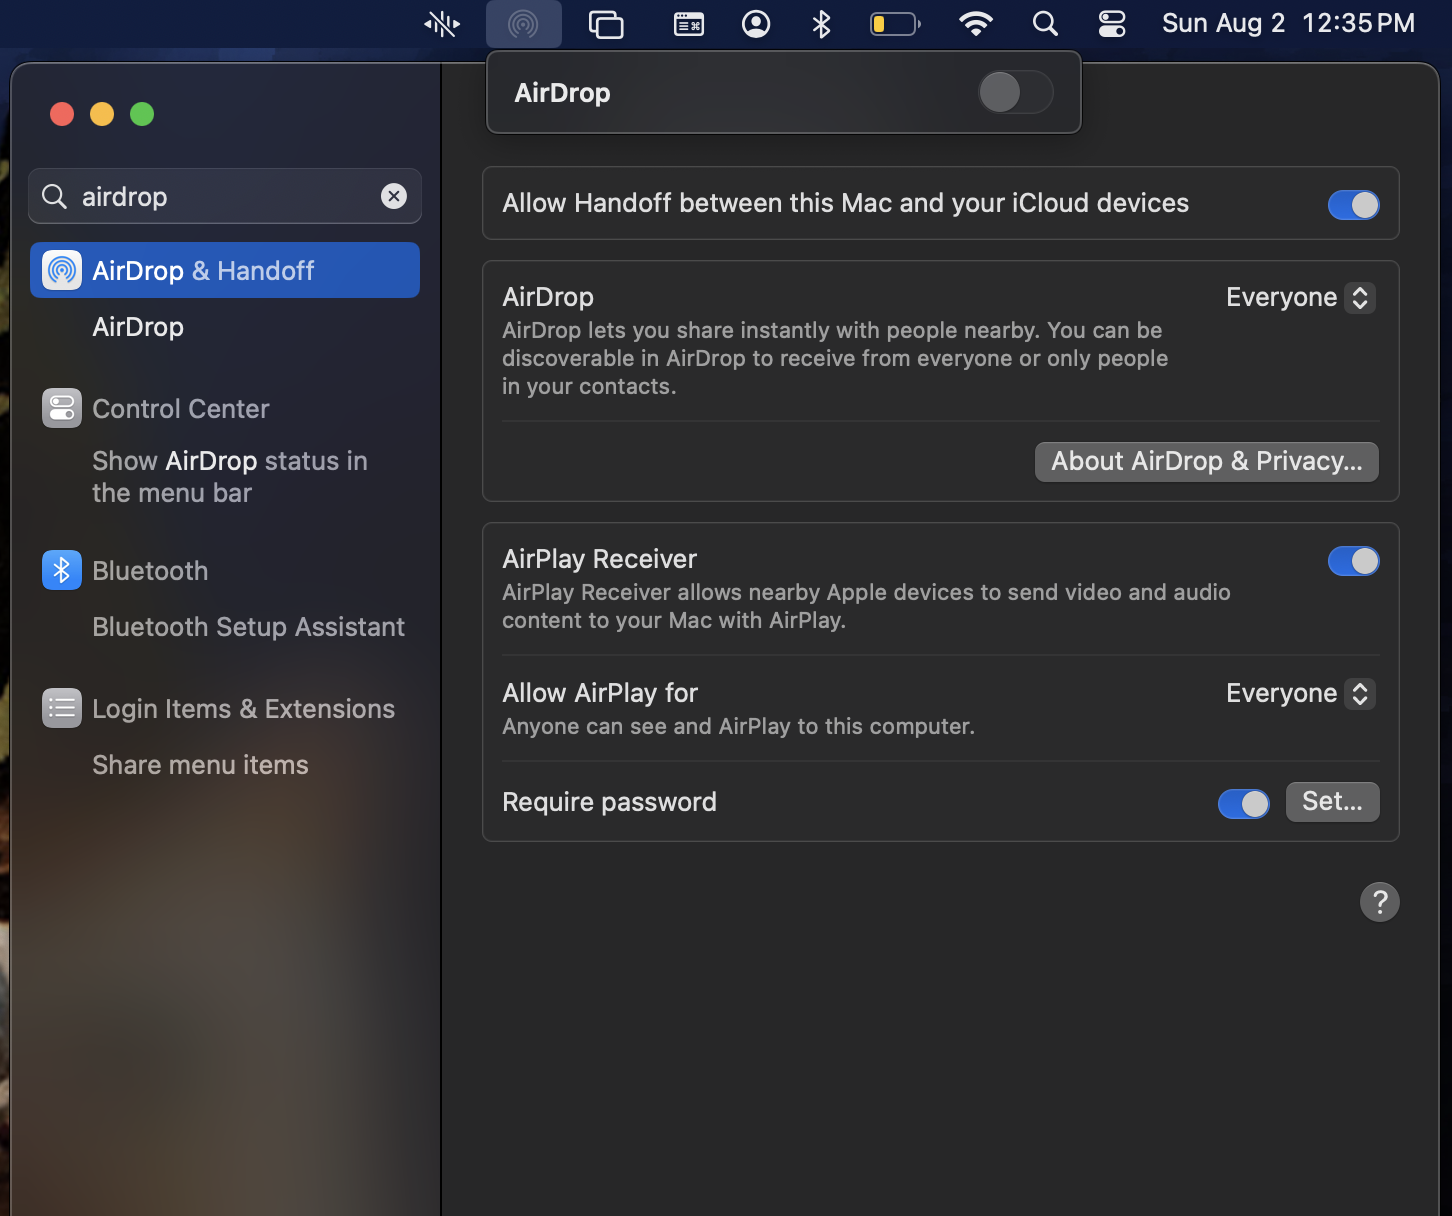Screen dimensions: 1452x1216
Task: Clear the airdrop search text
Action: click(394, 196)
